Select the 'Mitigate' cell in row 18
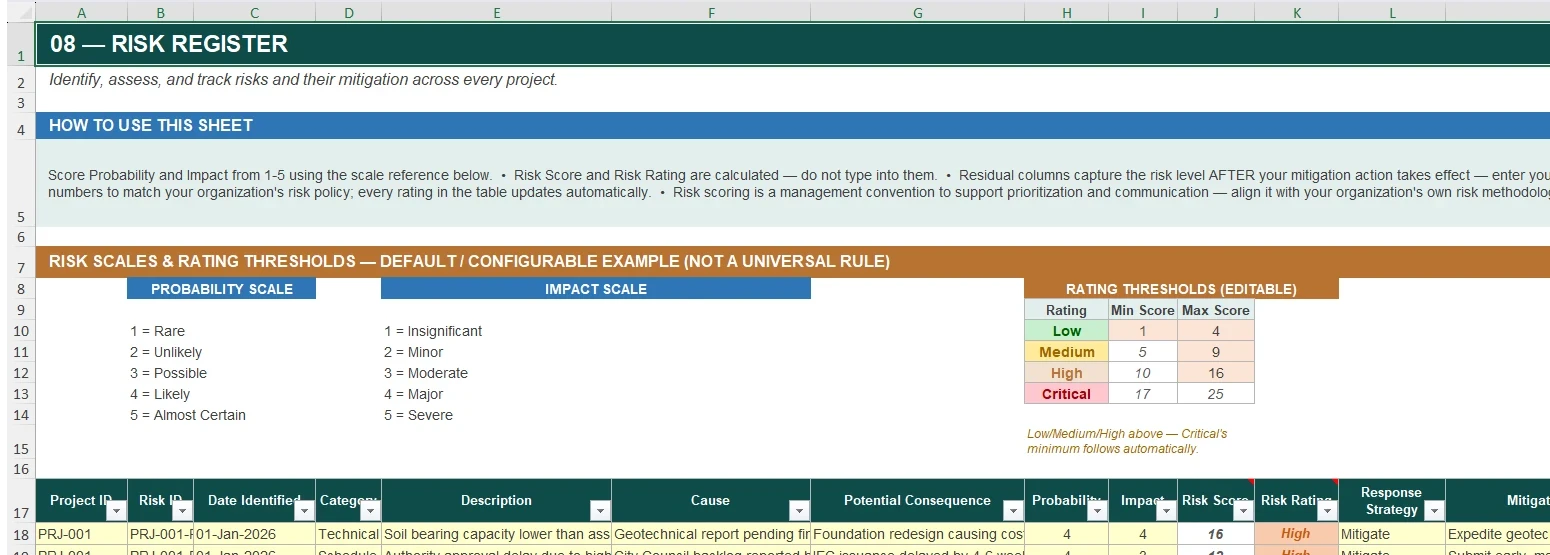 point(1392,534)
